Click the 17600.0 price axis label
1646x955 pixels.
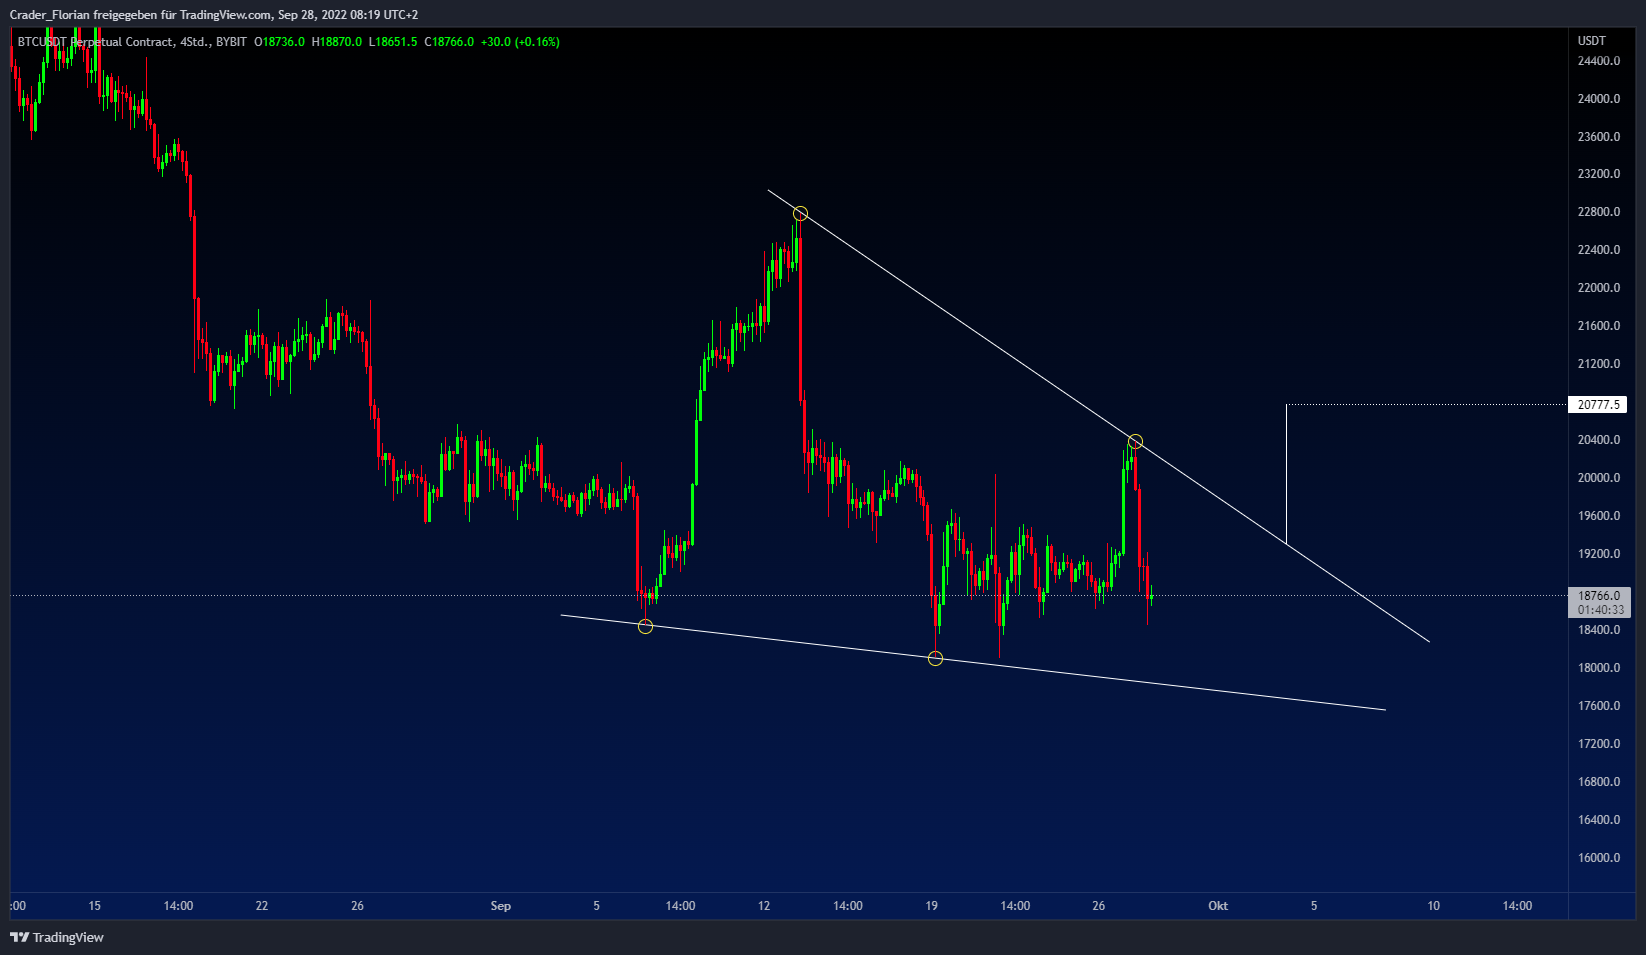1599,706
